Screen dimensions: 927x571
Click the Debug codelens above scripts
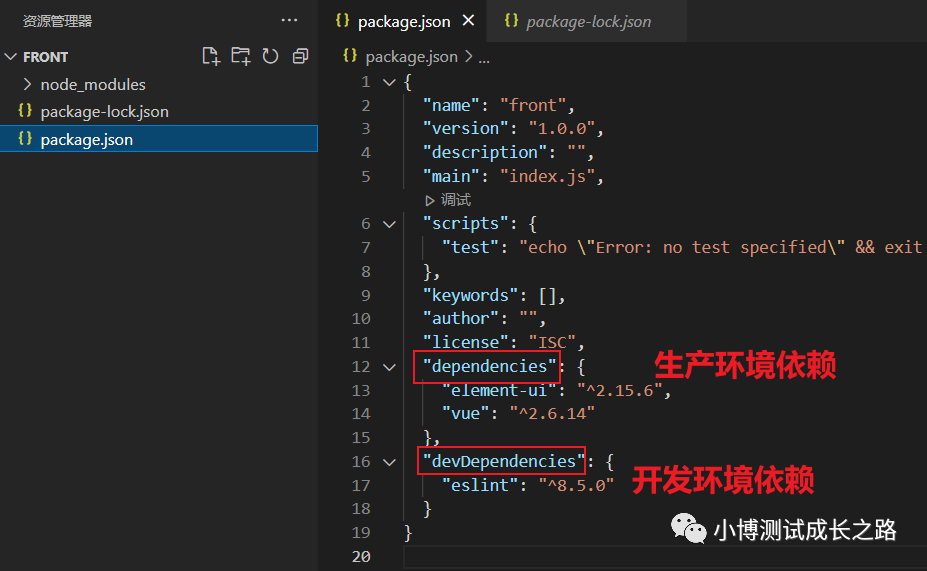(x=448, y=200)
